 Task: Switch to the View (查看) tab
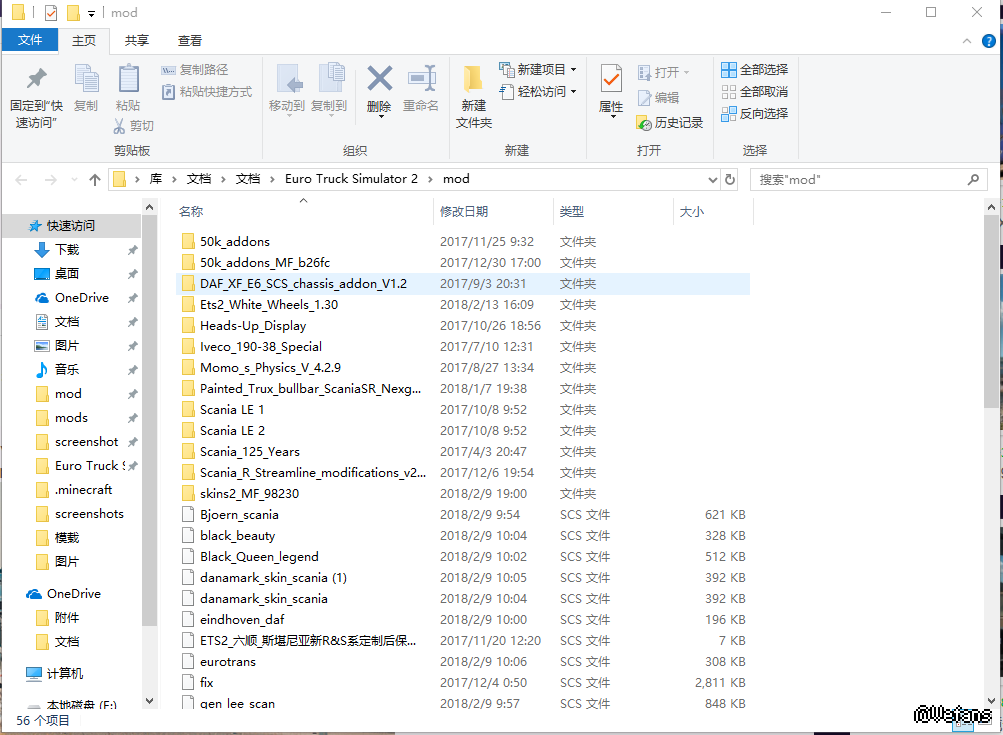pos(190,40)
